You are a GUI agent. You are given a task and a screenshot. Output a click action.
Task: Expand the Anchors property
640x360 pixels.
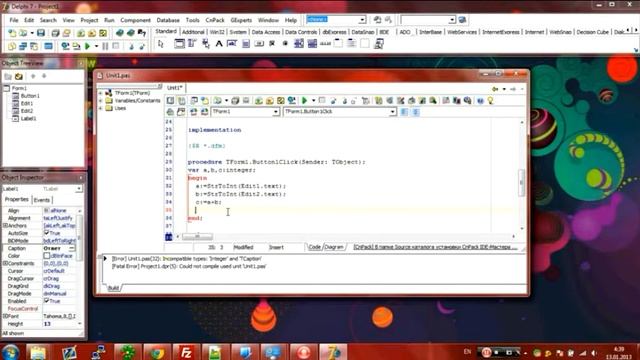click(5, 225)
